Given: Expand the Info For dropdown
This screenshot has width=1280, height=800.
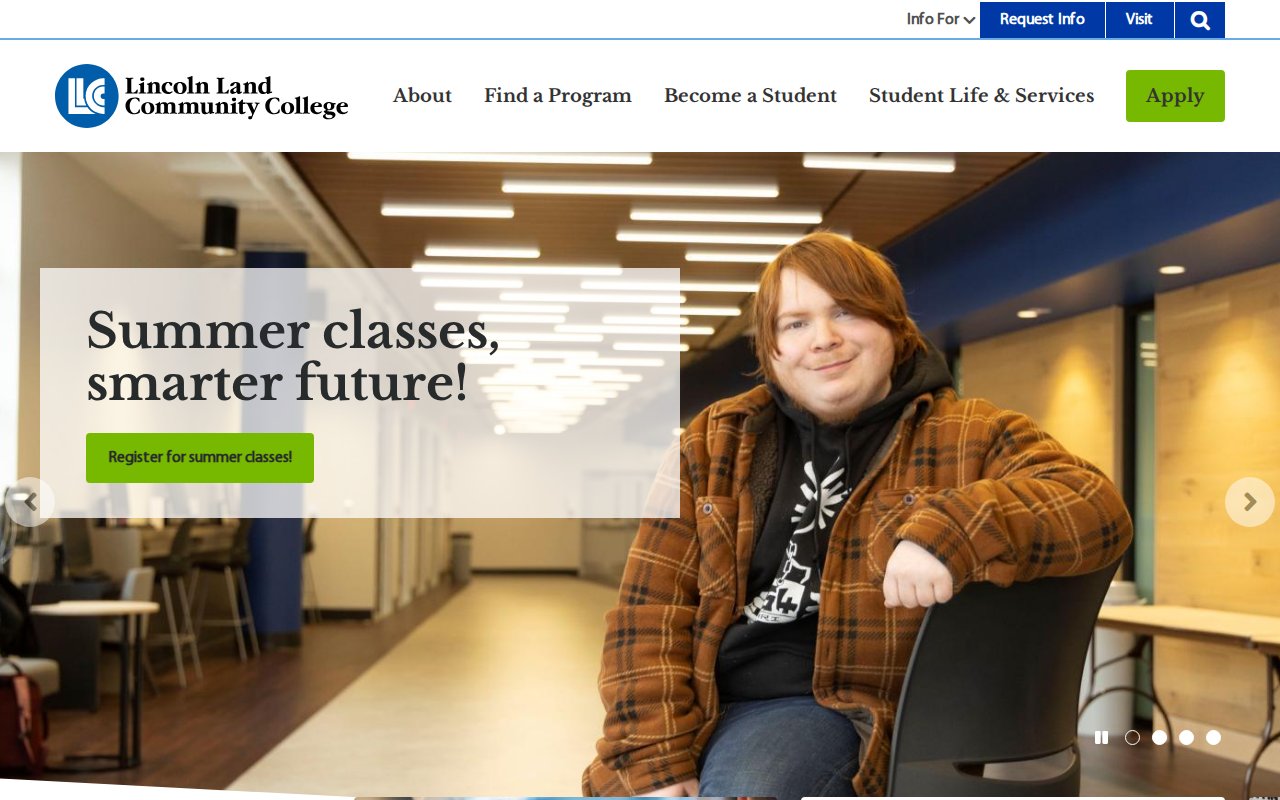Looking at the screenshot, I should pos(941,19).
